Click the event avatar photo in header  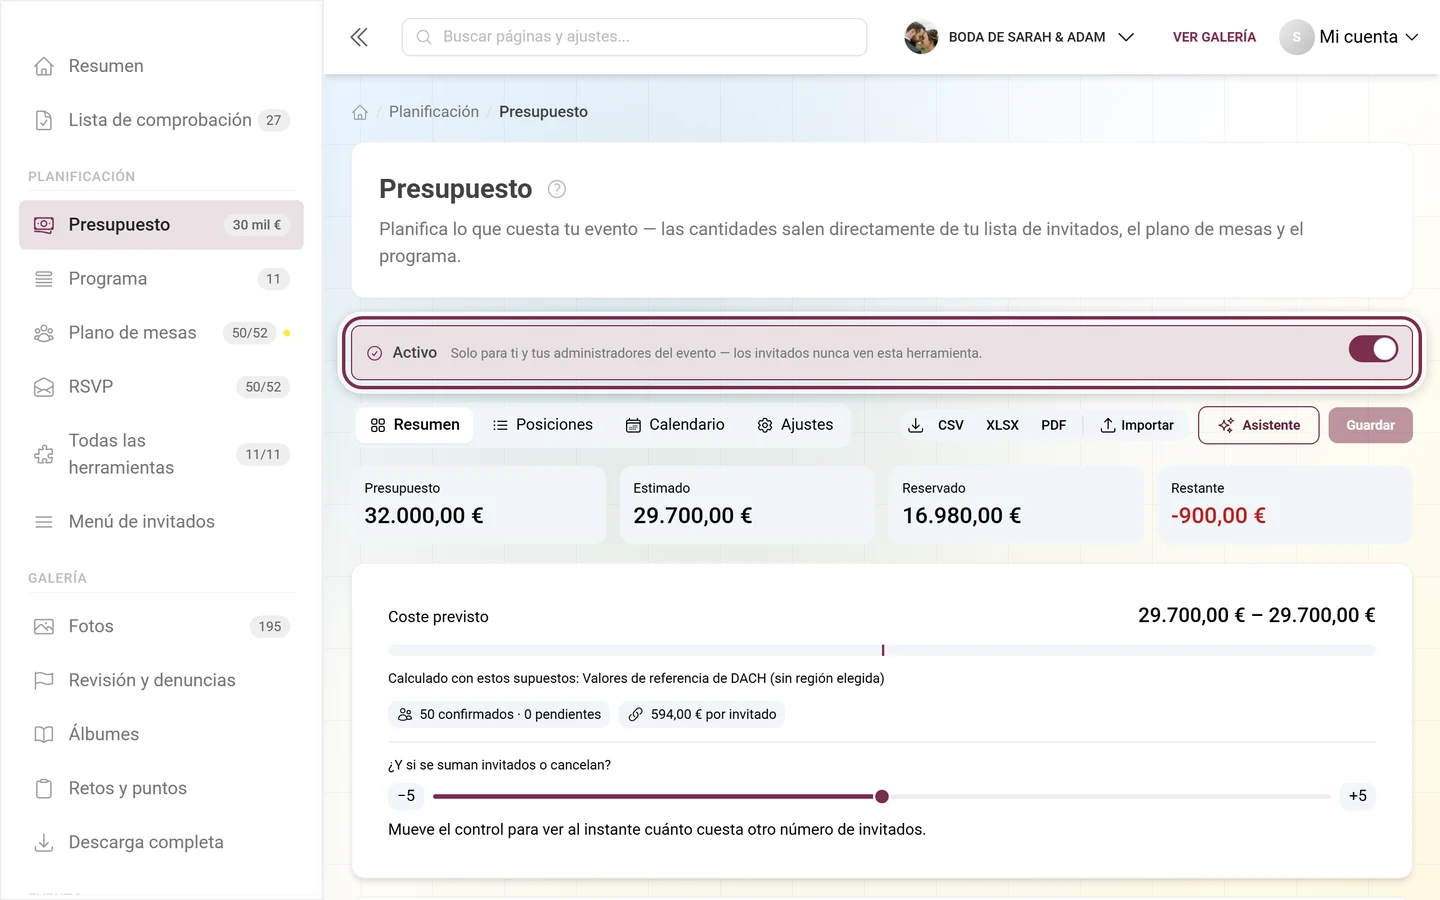[921, 37]
